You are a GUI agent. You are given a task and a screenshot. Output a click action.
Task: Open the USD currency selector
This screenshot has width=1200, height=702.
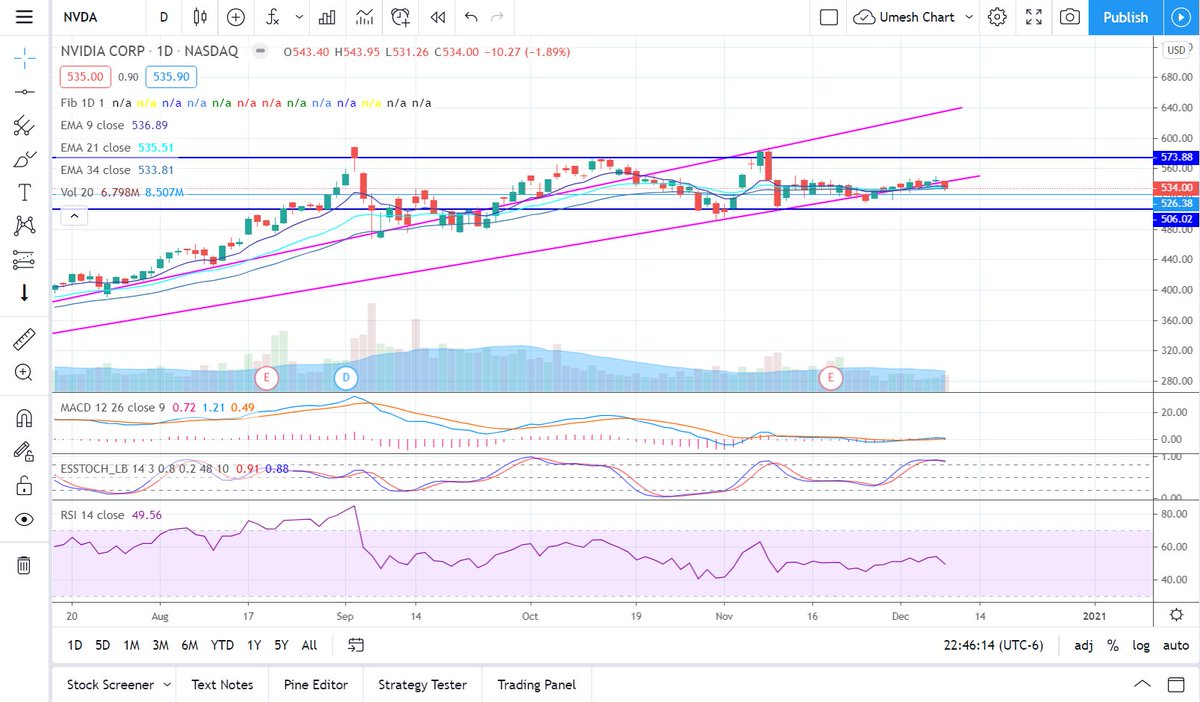coord(1174,49)
